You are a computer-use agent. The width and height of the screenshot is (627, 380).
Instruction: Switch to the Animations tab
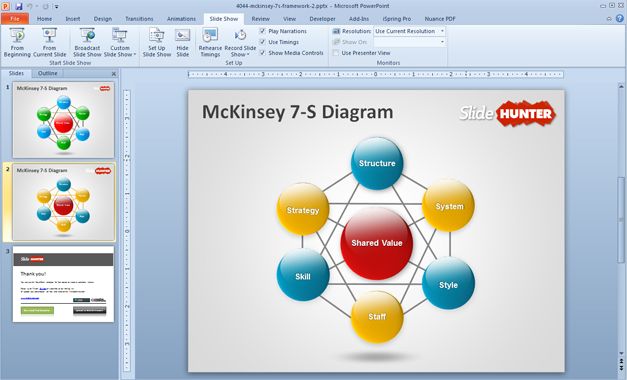tap(181, 19)
